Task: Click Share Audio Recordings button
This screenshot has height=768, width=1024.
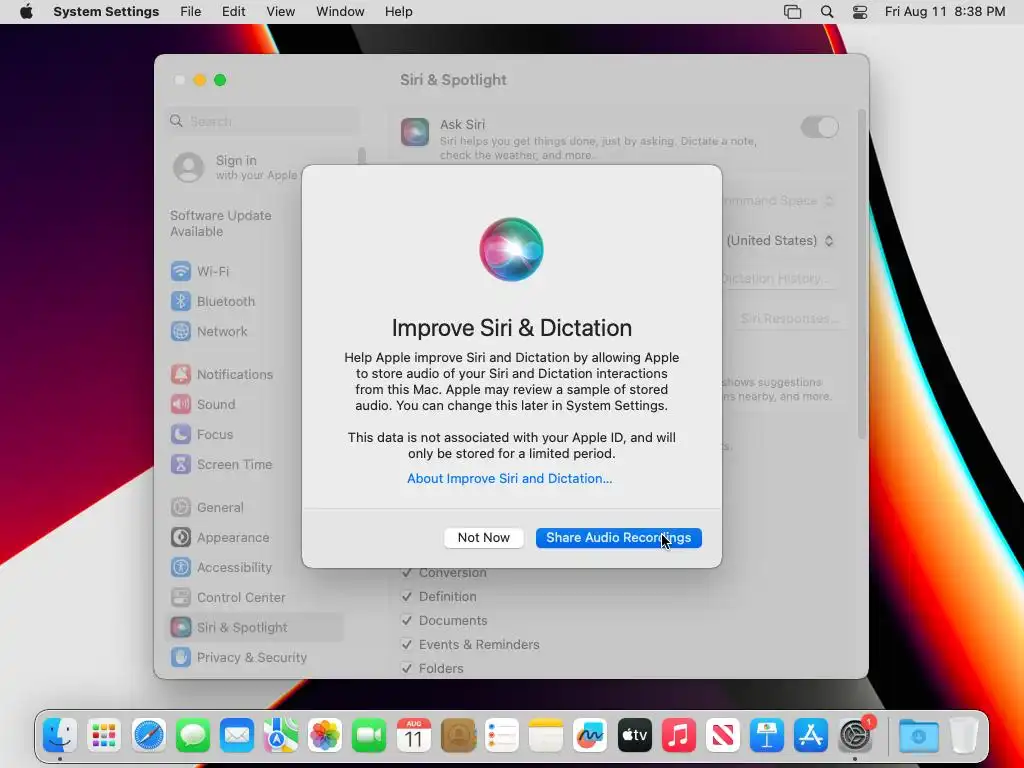Action: tap(618, 537)
